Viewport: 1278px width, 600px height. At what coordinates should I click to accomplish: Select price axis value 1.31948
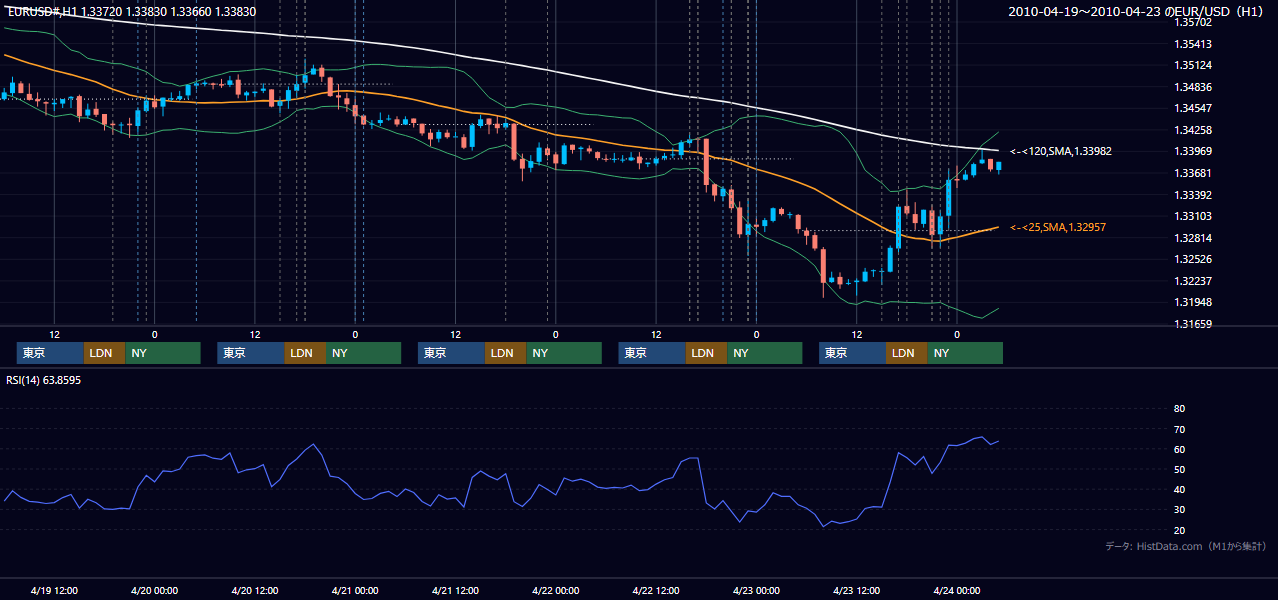tap(1192, 303)
